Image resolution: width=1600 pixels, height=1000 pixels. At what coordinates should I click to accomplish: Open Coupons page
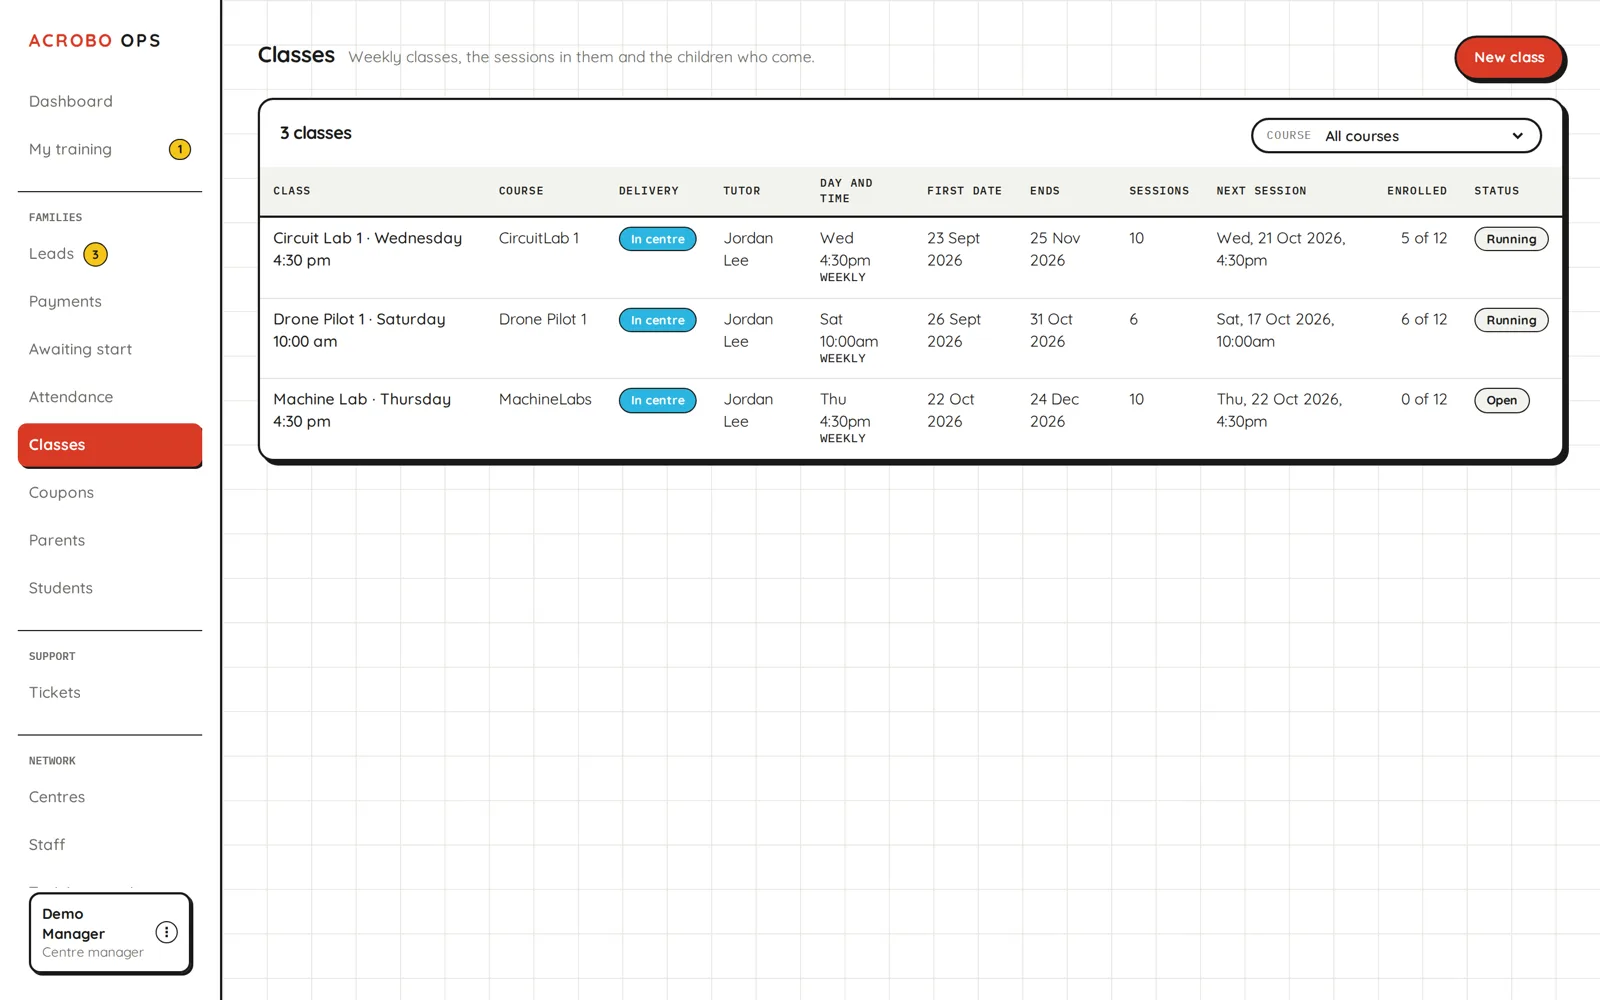(x=61, y=493)
